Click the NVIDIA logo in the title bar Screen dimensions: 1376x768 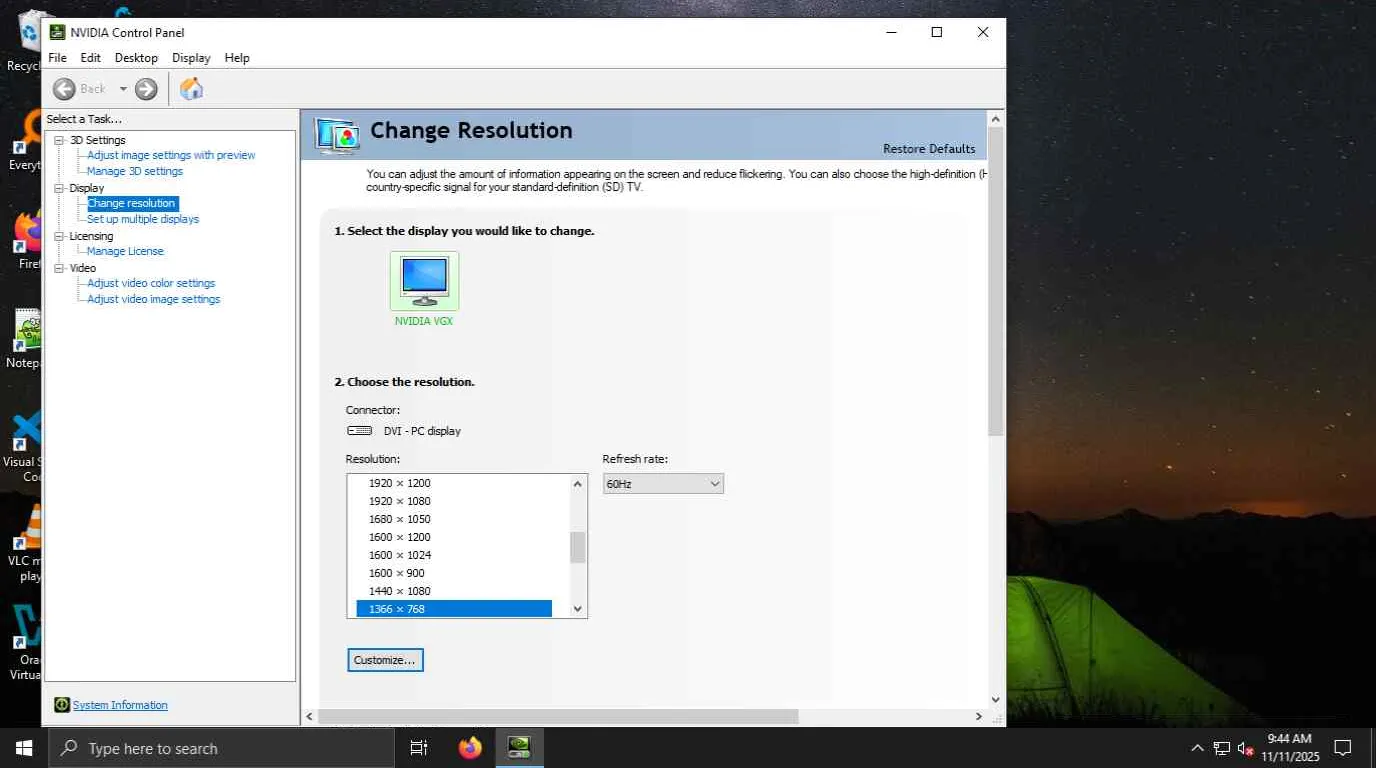pyautogui.click(x=57, y=32)
